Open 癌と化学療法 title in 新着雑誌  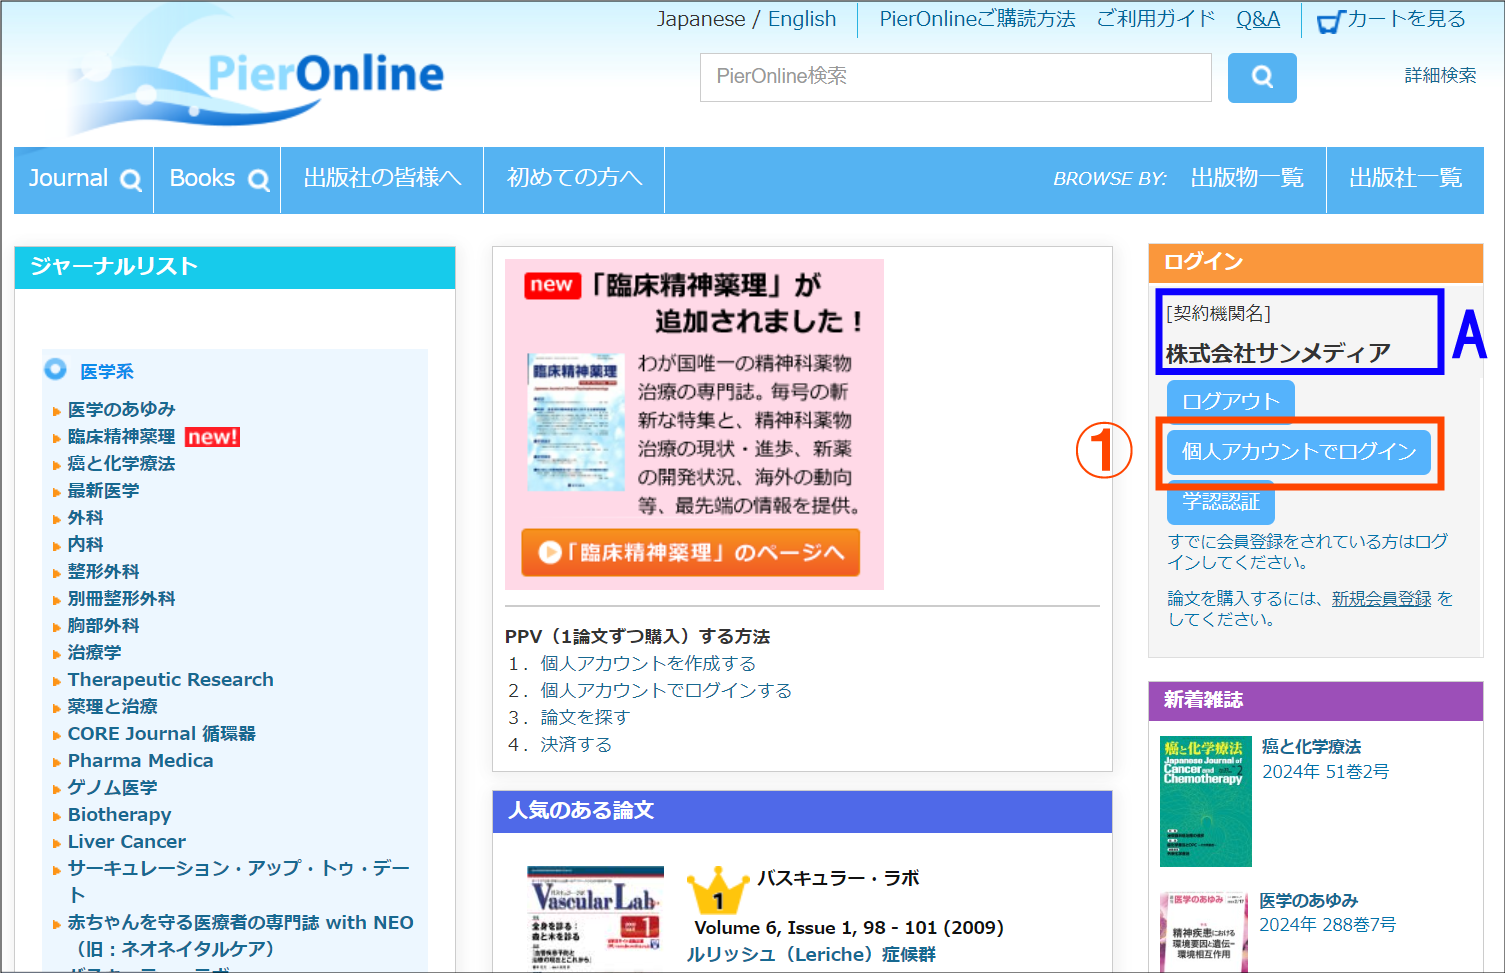tap(1311, 746)
